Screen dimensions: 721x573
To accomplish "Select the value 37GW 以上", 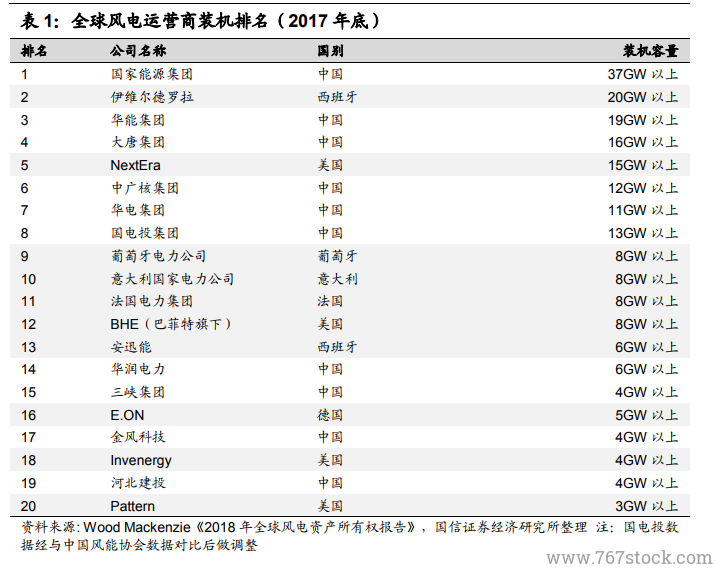I will [x=643, y=74].
